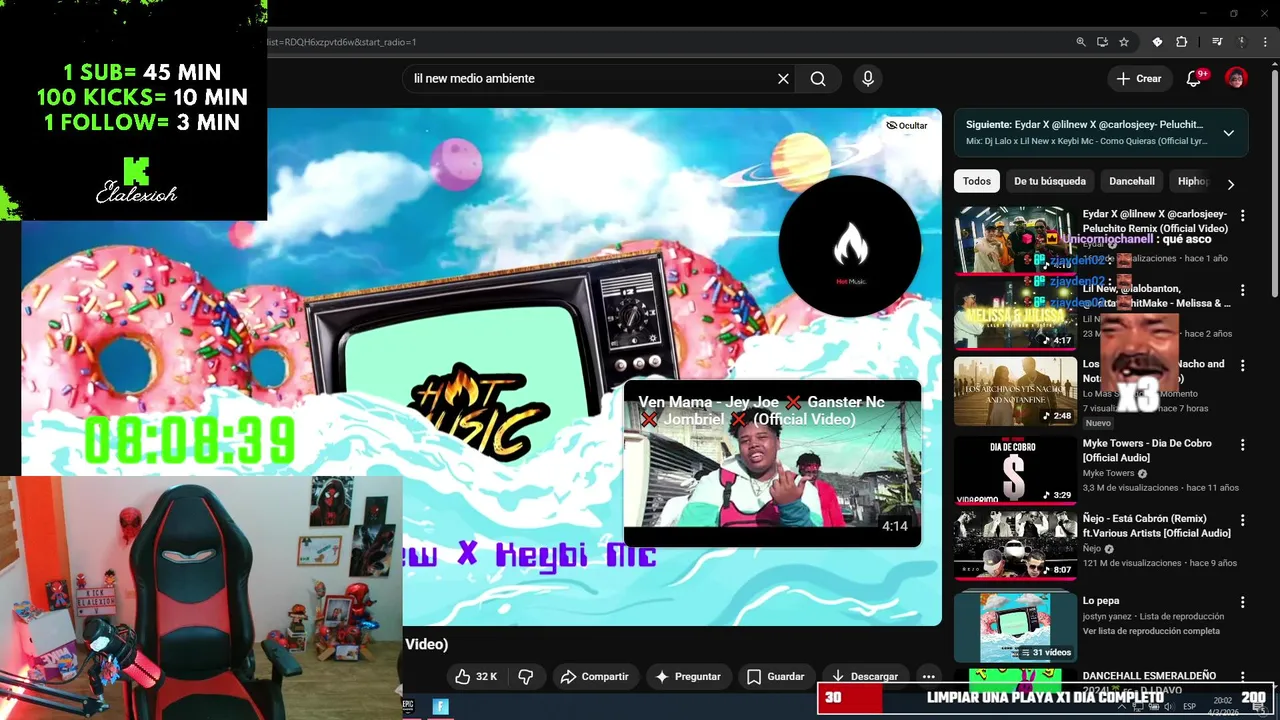
Task: Focus the YouTube search input field
Action: tap(590, 79)
